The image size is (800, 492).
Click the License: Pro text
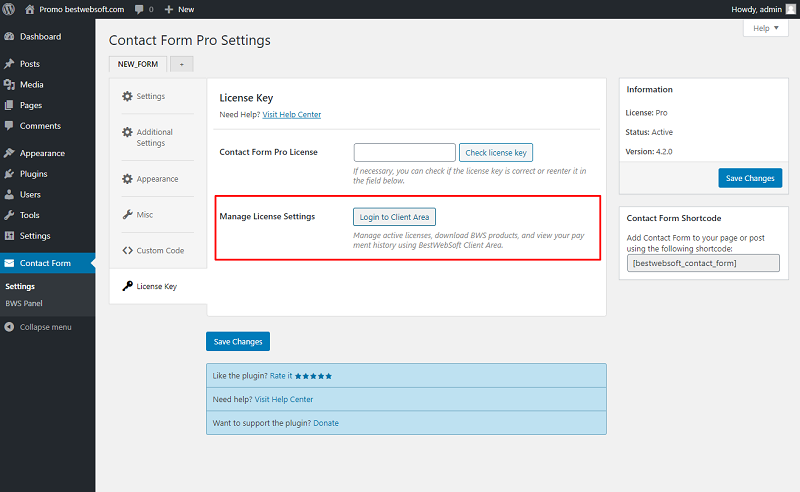pos(646,113)
